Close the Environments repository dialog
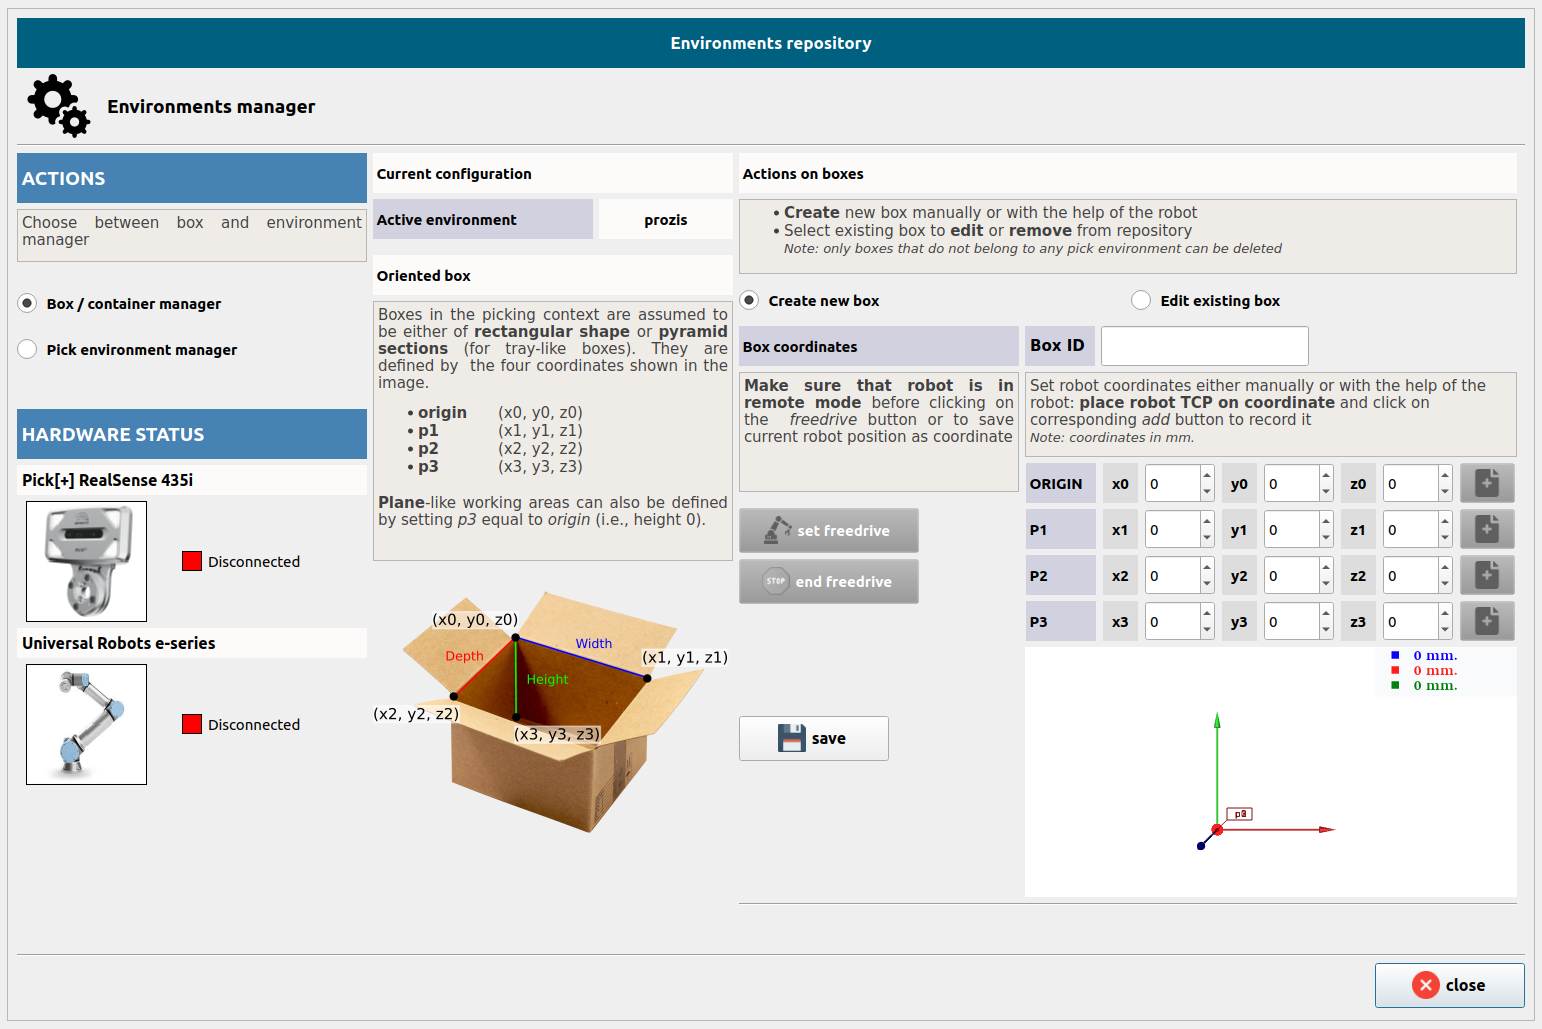This screenshot has height=1029, width=1542. coord(1449,985)
